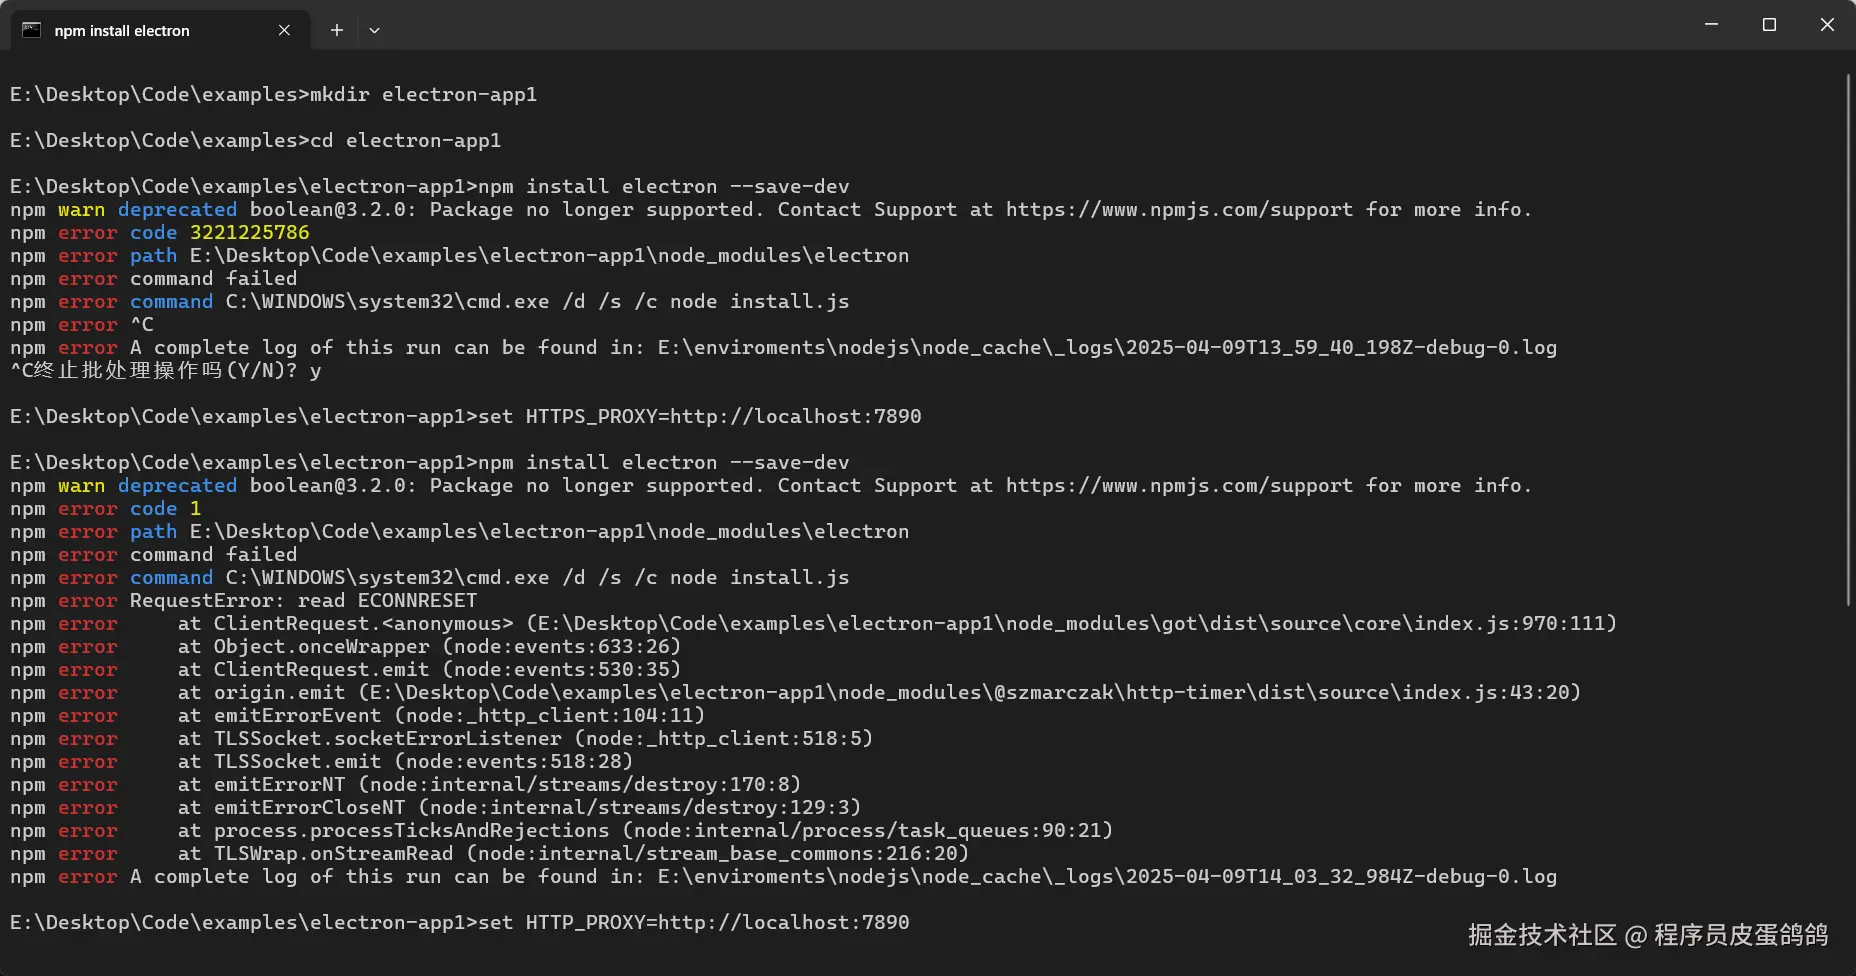The height and width of the screenshot is (976, 1856).
Task: Close the terminal window
Action: pos(1827,24)
